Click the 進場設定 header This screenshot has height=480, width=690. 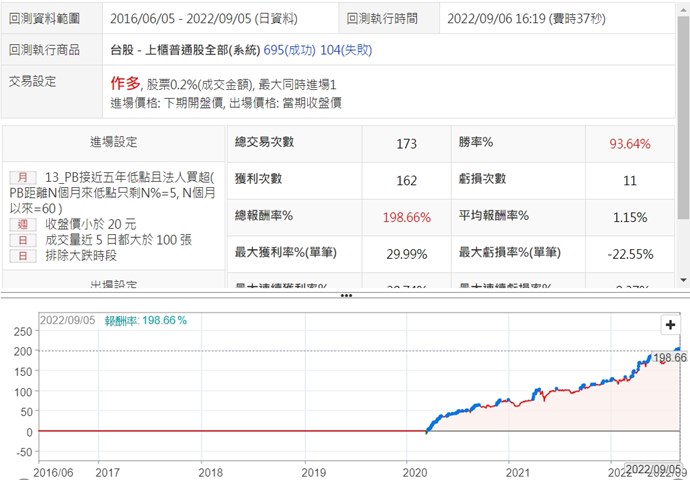point(114,142)
